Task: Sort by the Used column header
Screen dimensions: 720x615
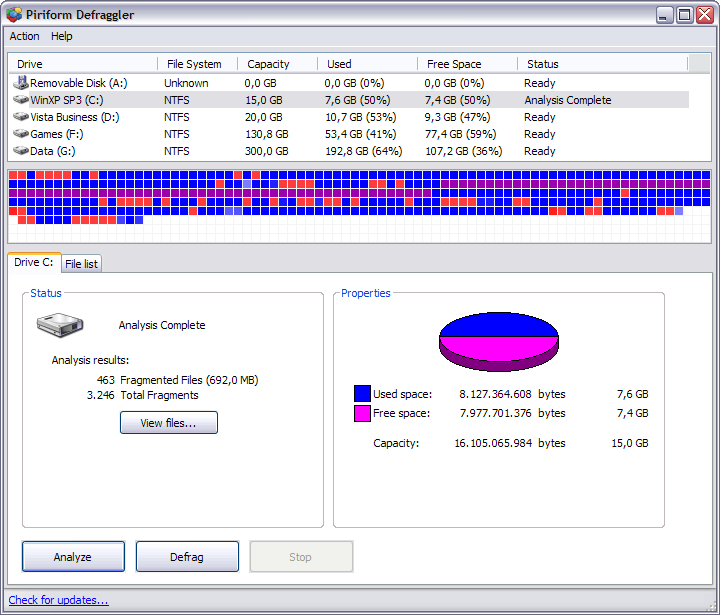Action: 367,64
